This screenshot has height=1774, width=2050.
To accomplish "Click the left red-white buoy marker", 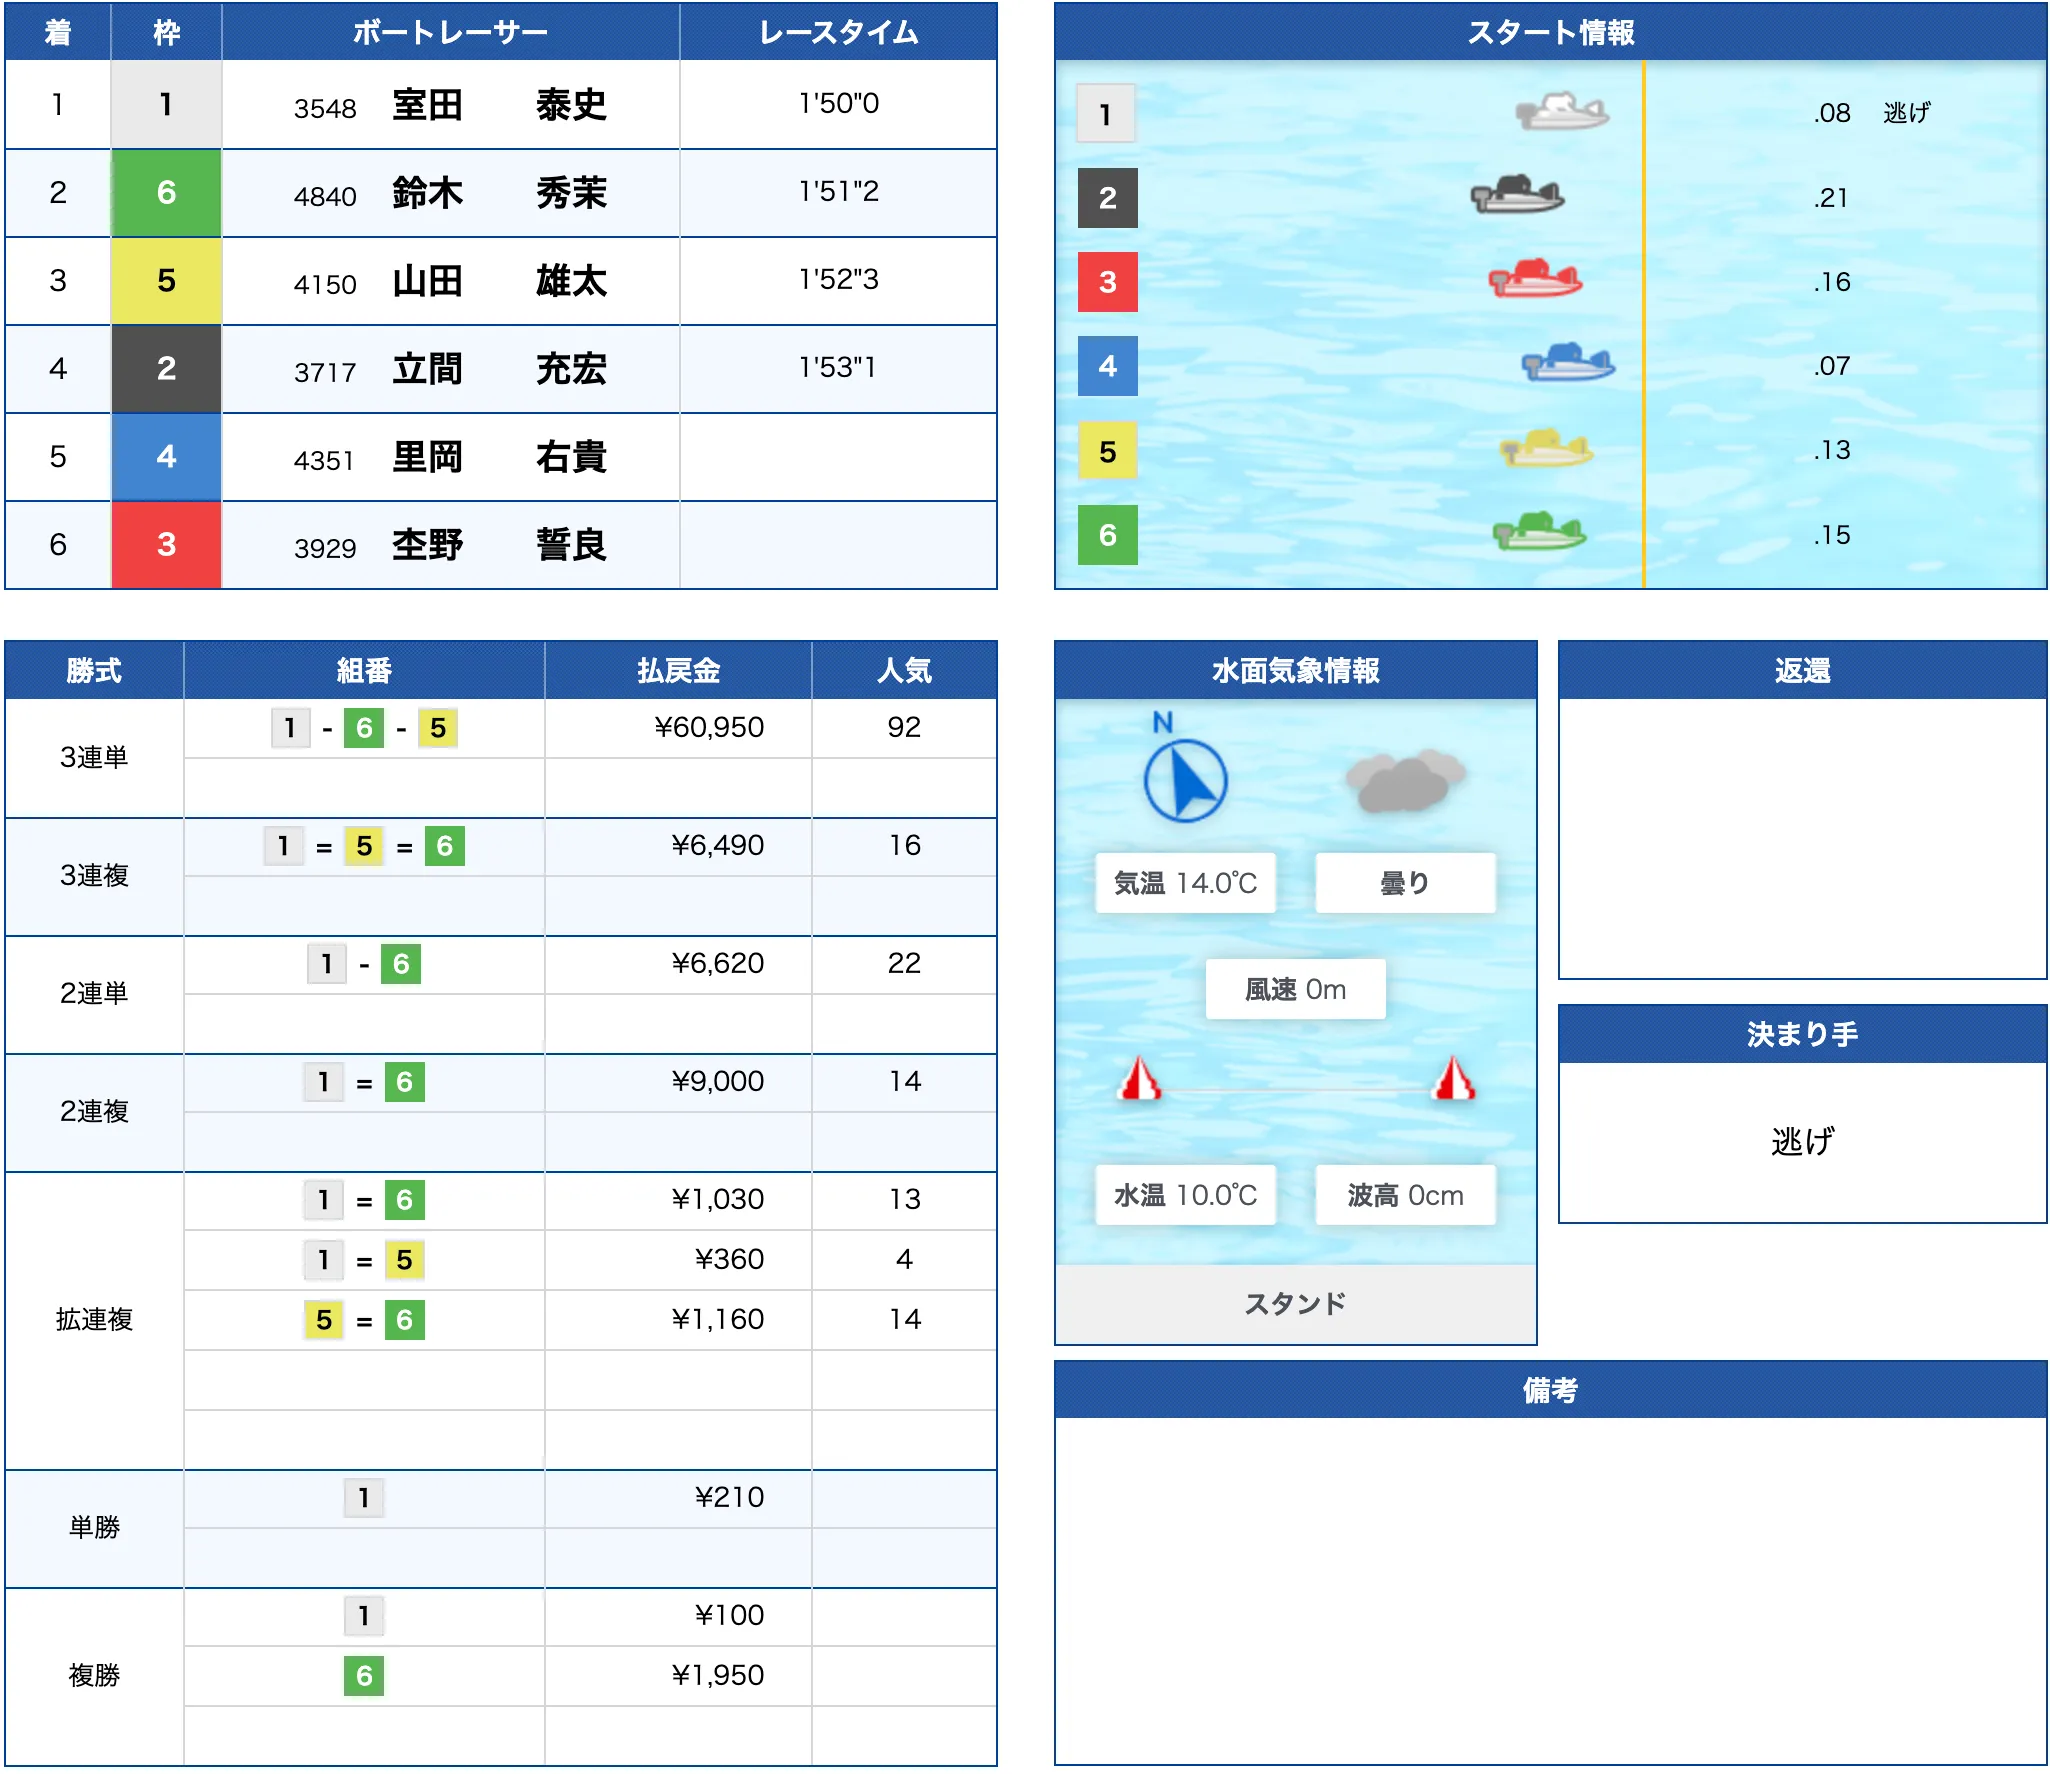I will pos(1140,1078).
